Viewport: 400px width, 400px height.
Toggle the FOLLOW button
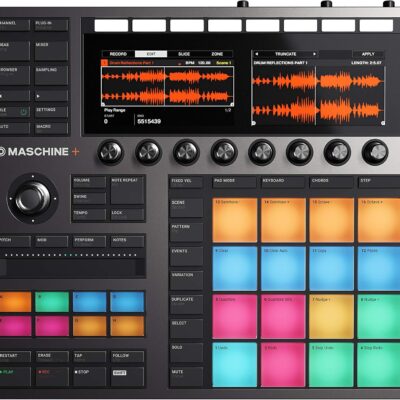click(x=127, y=357)
